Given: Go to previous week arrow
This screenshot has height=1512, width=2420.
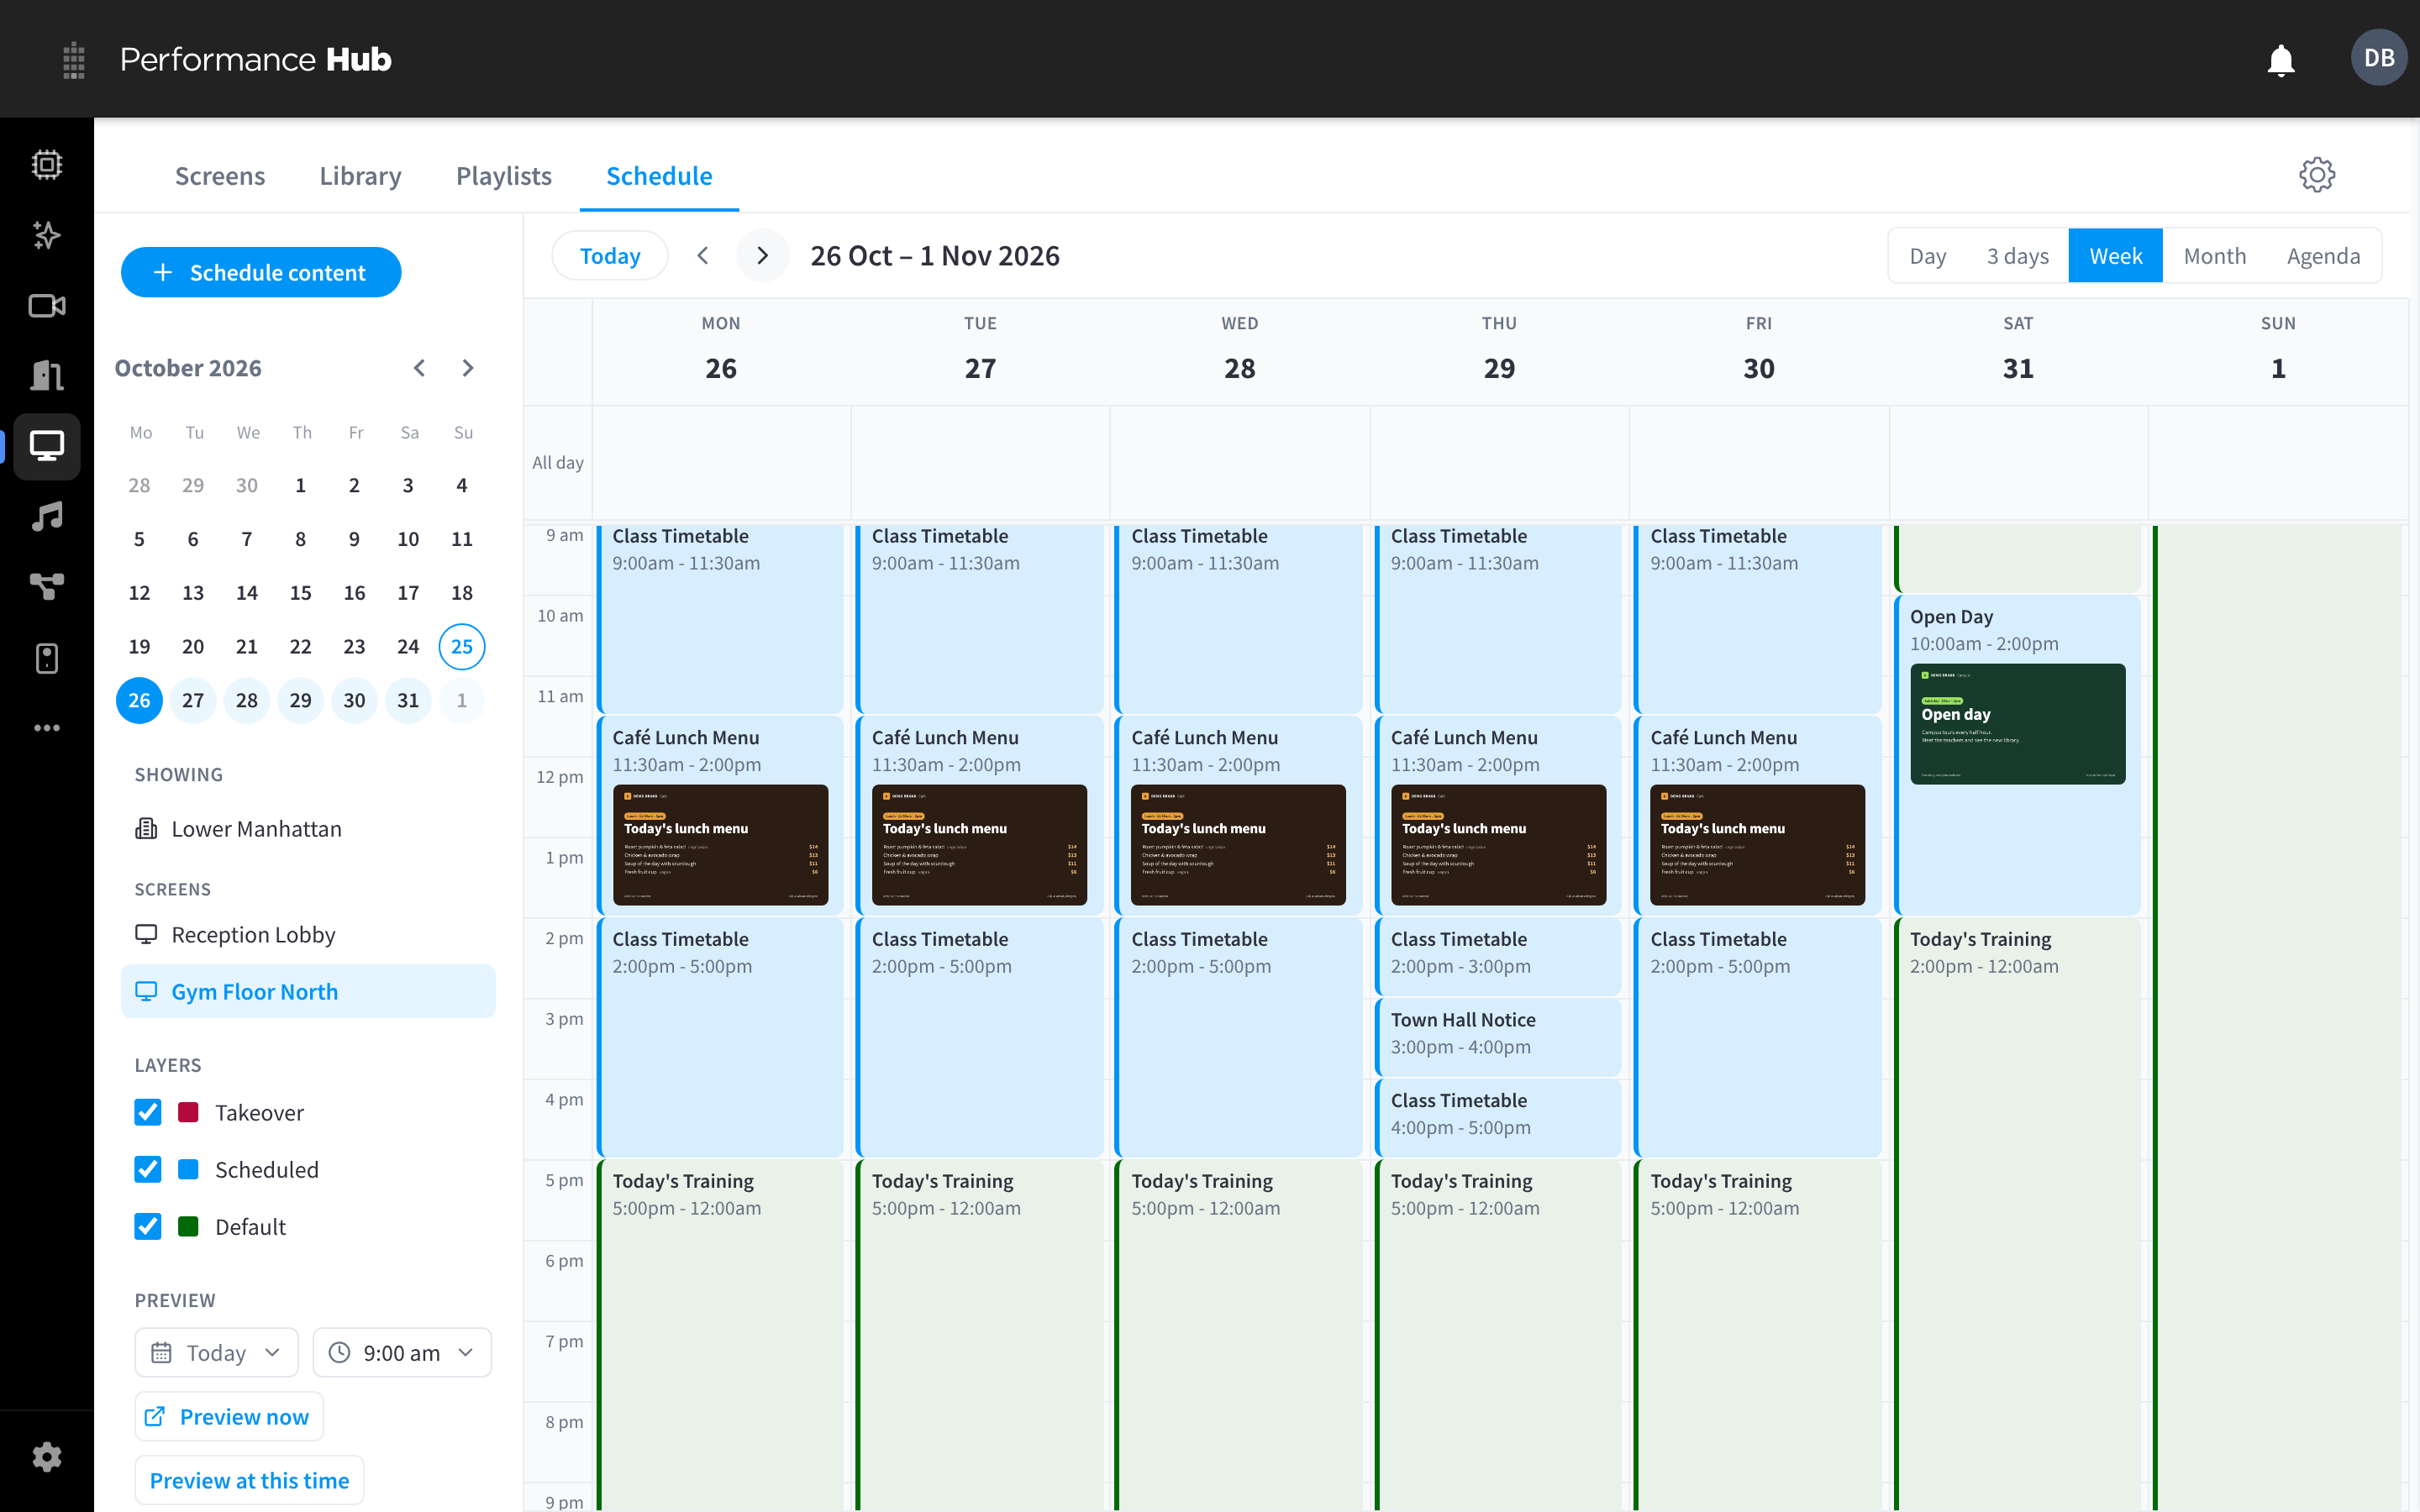Looking at the screenshot, I should 703,256.
